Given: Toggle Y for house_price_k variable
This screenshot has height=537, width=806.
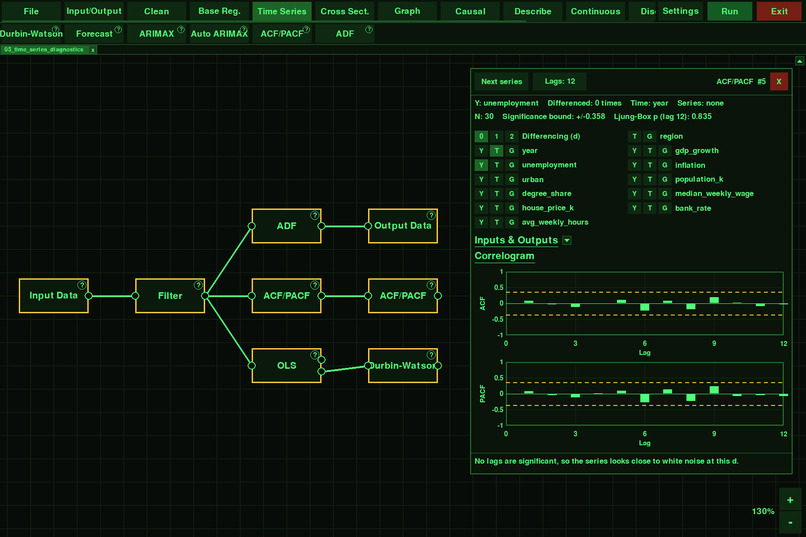Looking at the screenshot, I should tap(481, 208).
